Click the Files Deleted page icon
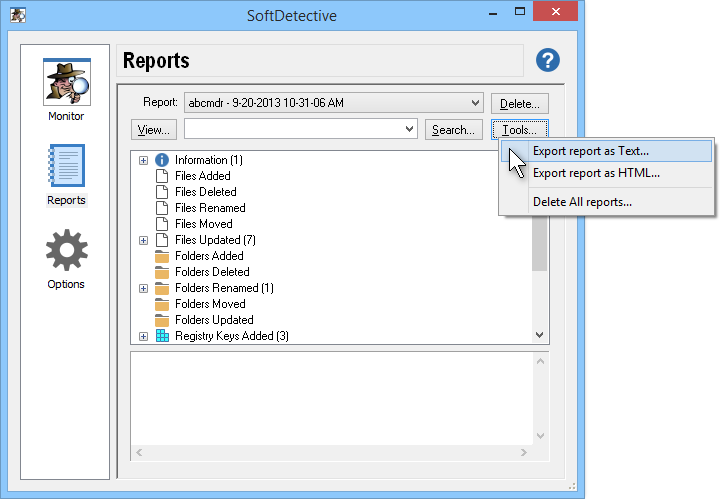Image resolution: width=720 pixels, height=499 pixels. 162,192
